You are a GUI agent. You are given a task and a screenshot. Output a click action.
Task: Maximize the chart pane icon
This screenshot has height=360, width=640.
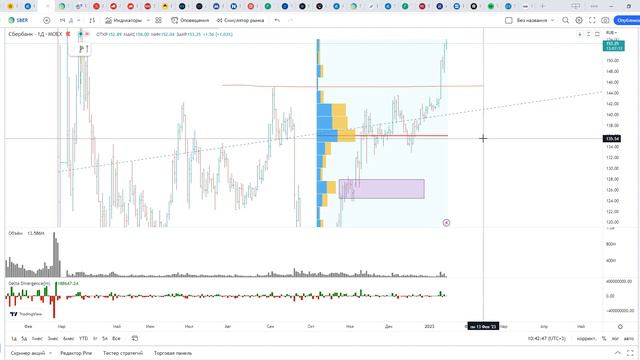point(597,34)
